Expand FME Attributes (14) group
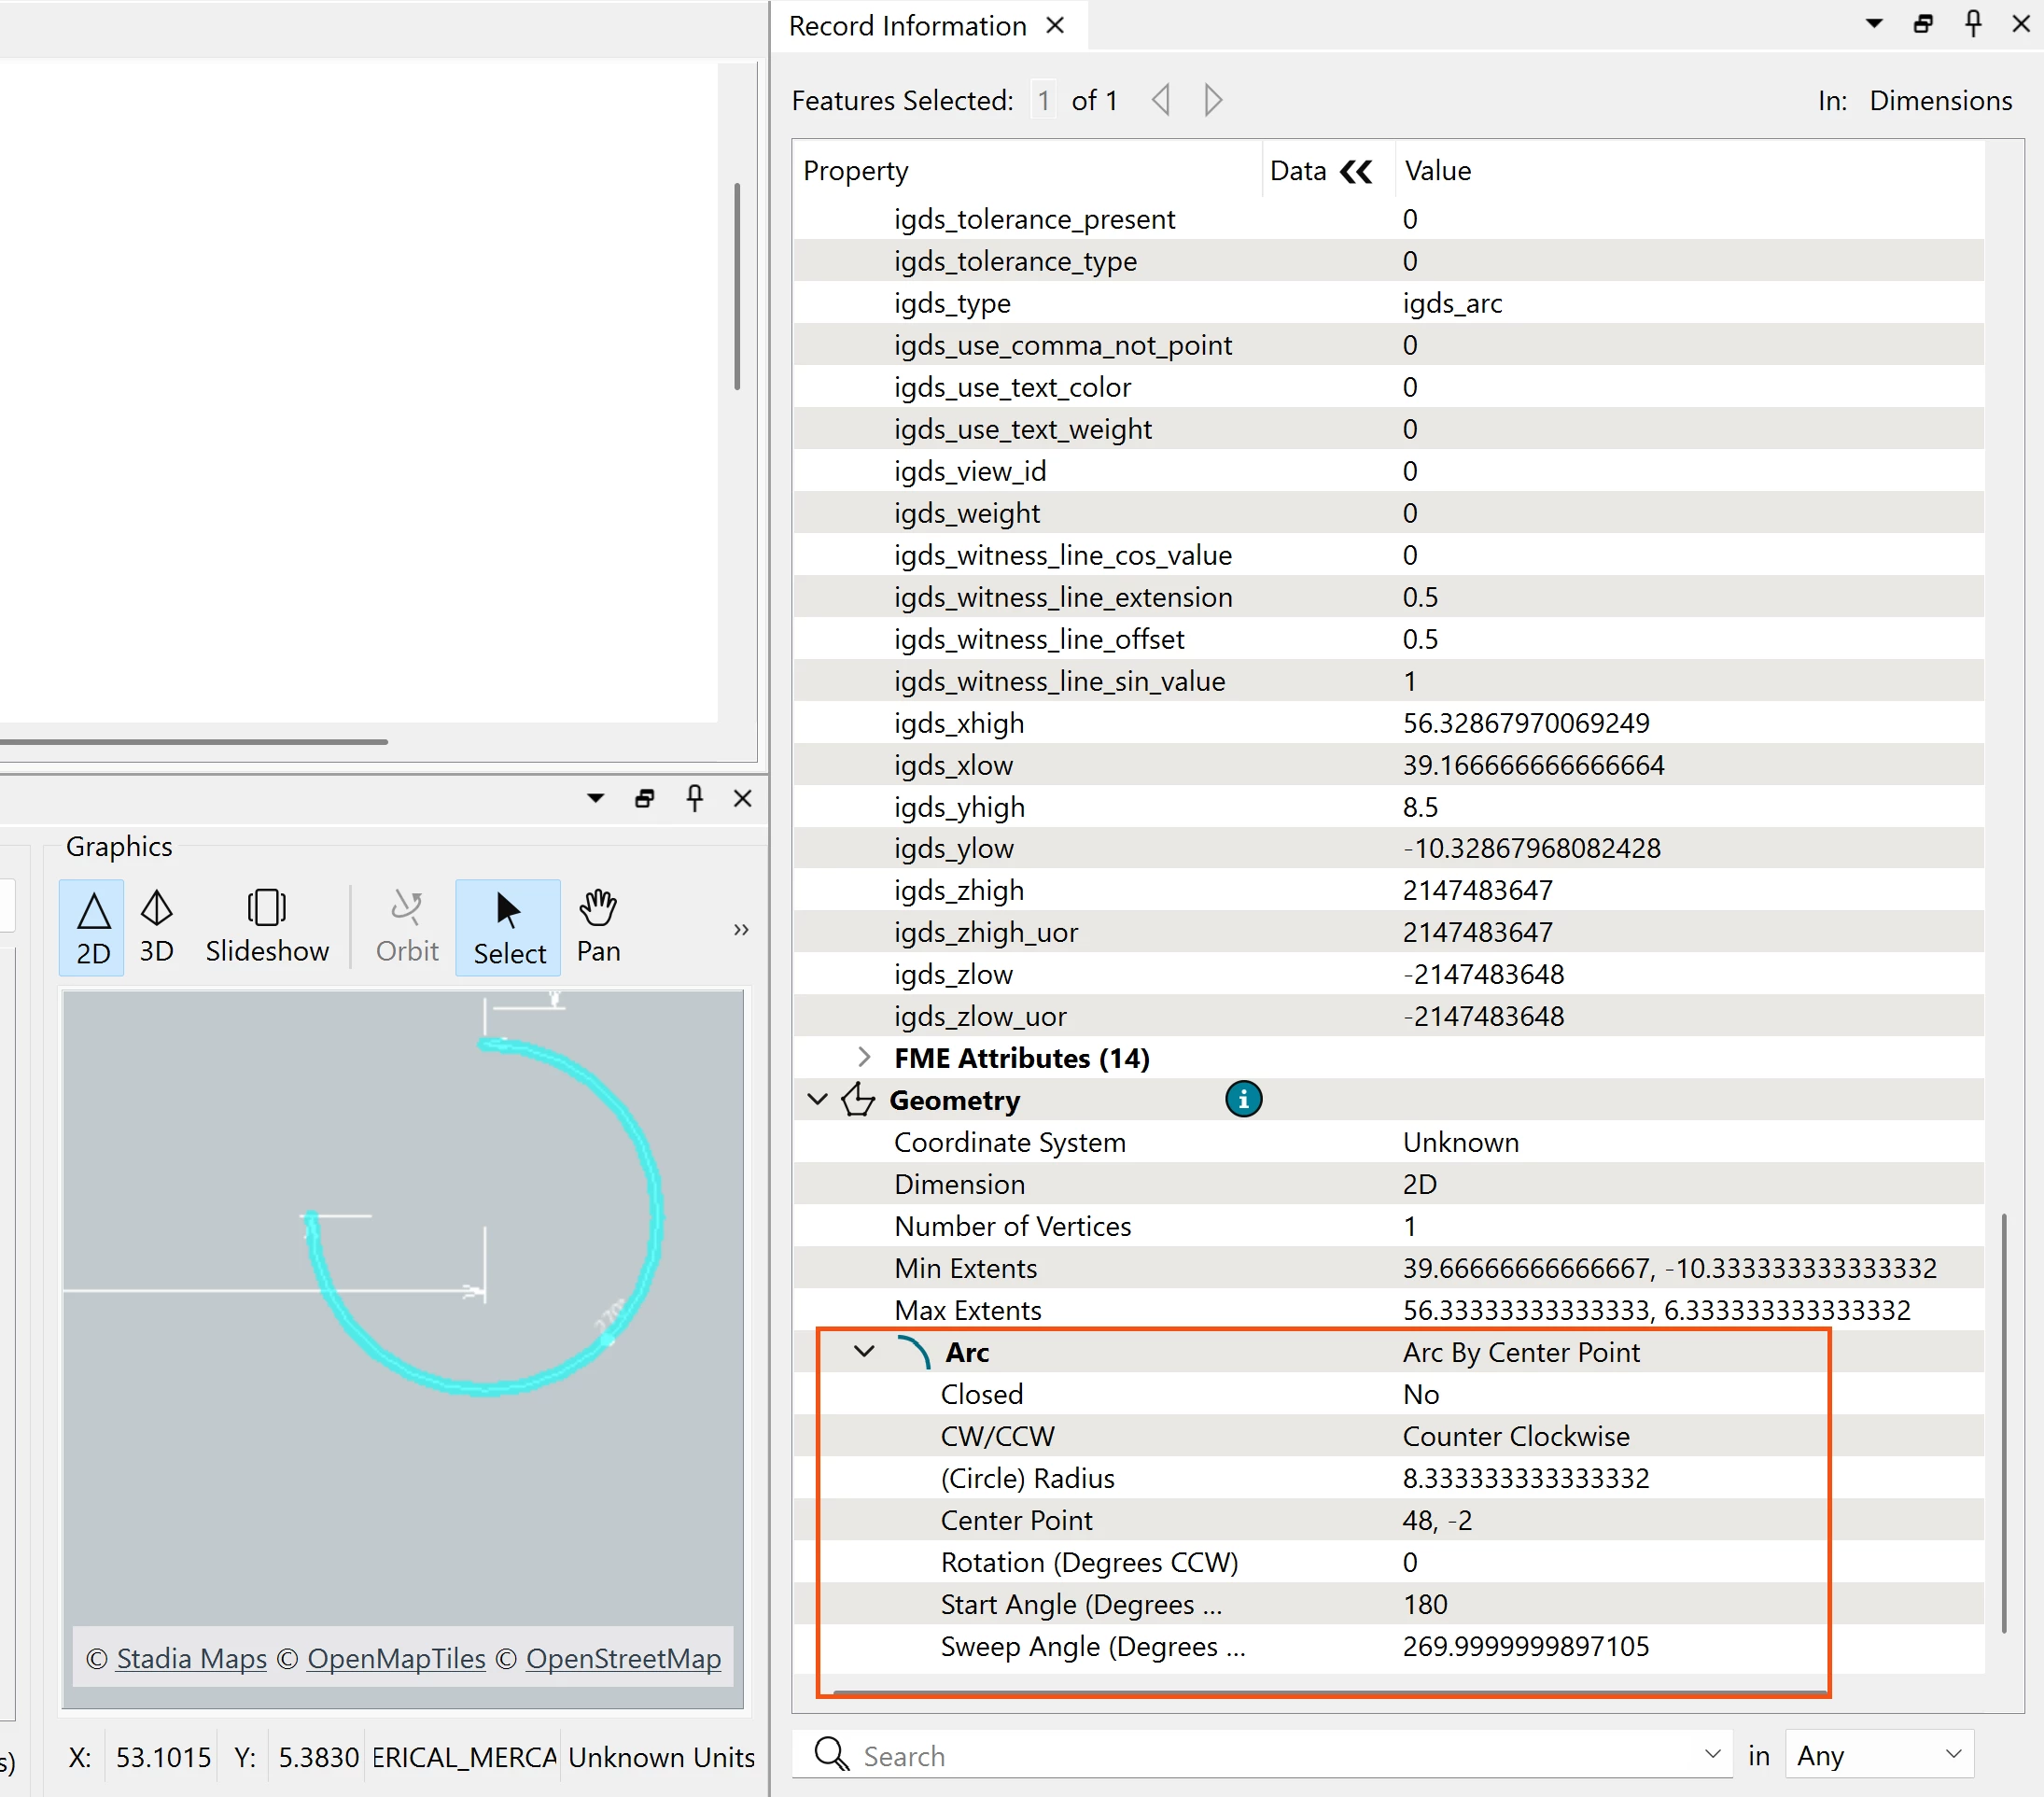Screen dimensions: 2044x1797 (x=864, y=1057)
